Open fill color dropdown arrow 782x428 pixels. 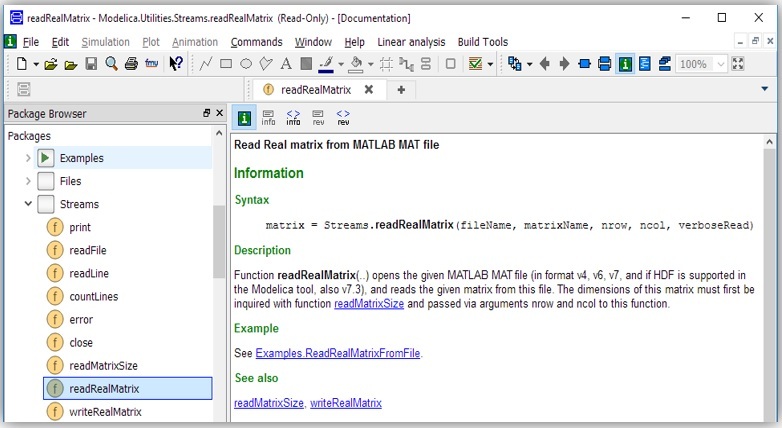pos(371,64)
